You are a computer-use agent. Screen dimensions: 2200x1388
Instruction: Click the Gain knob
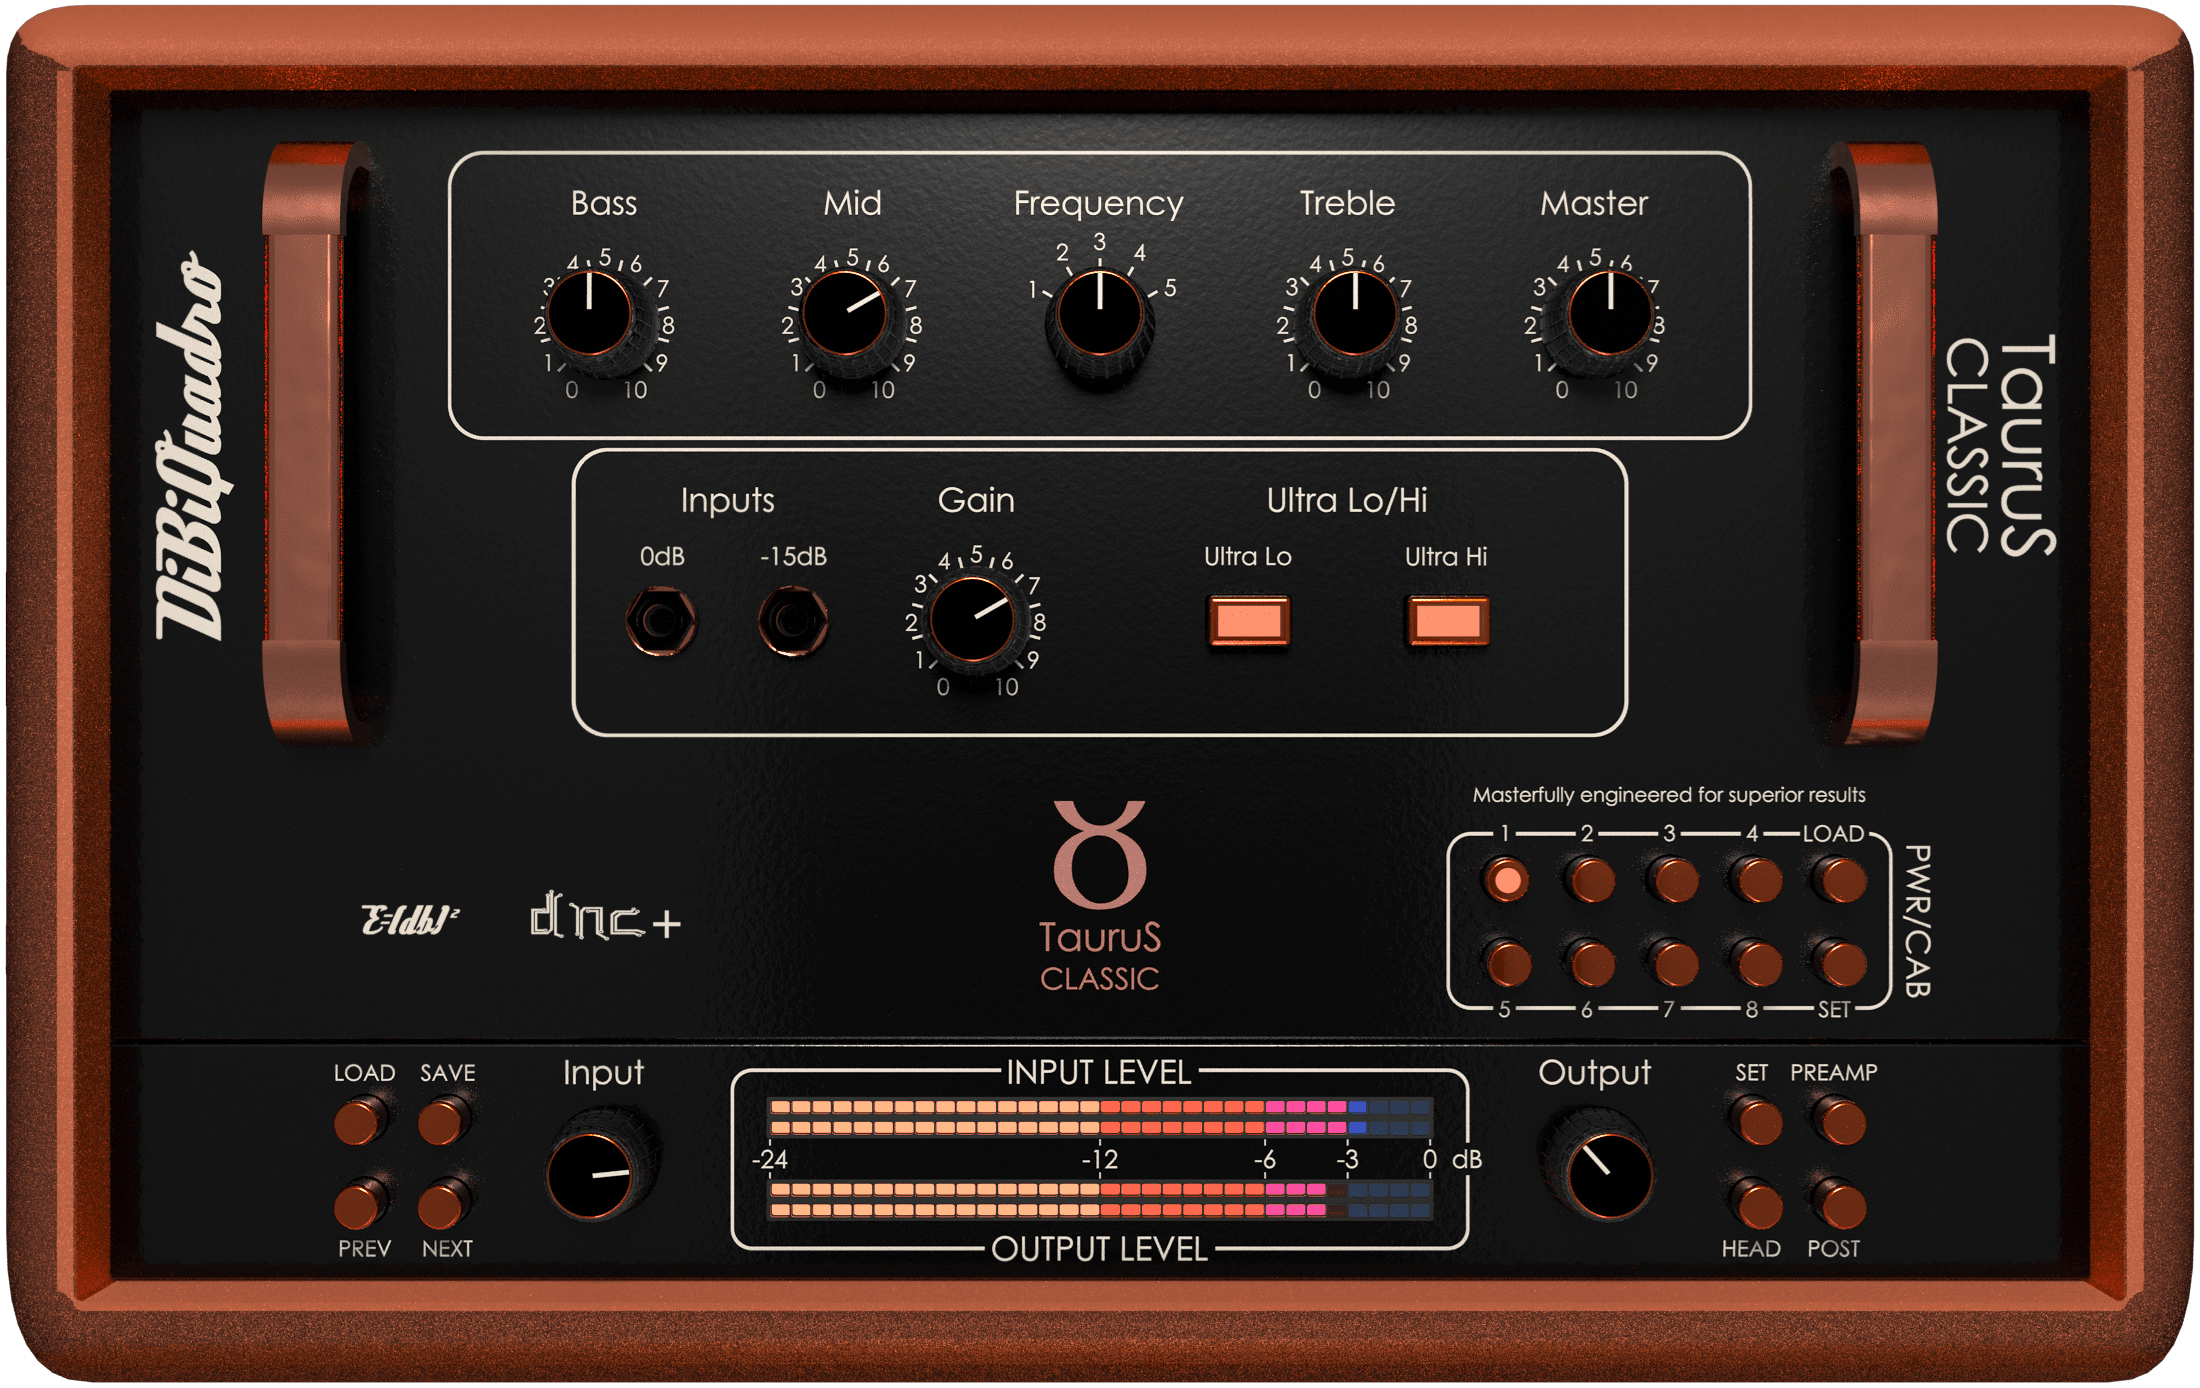click(972, 620)
